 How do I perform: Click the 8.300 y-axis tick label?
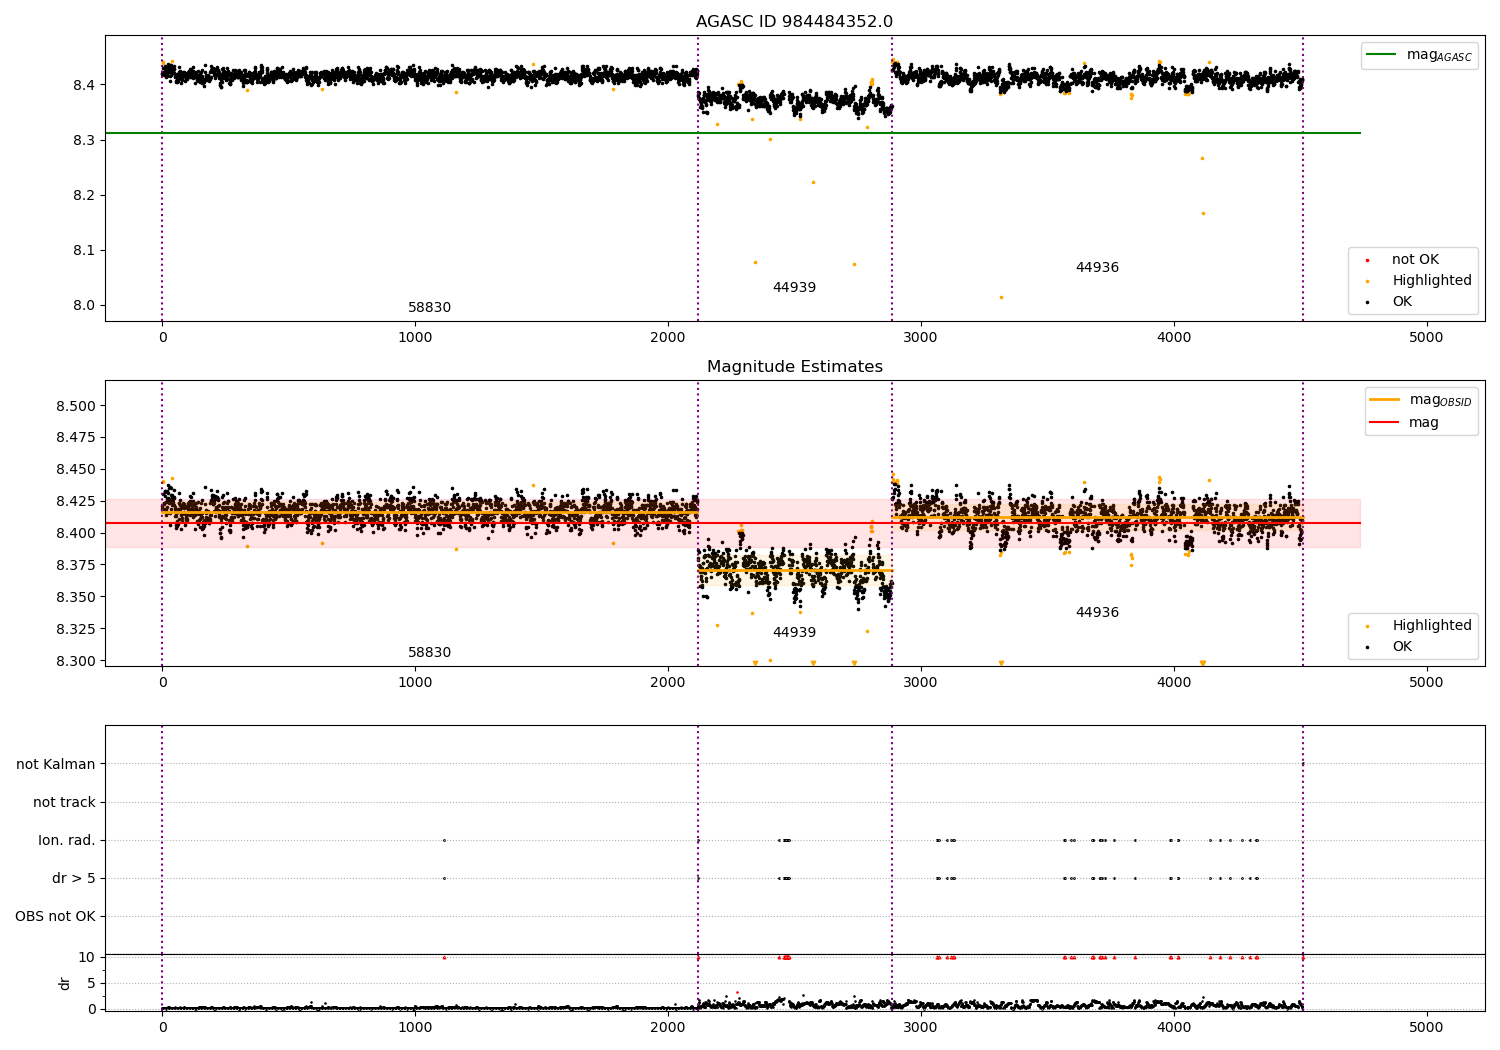[76, 662]
